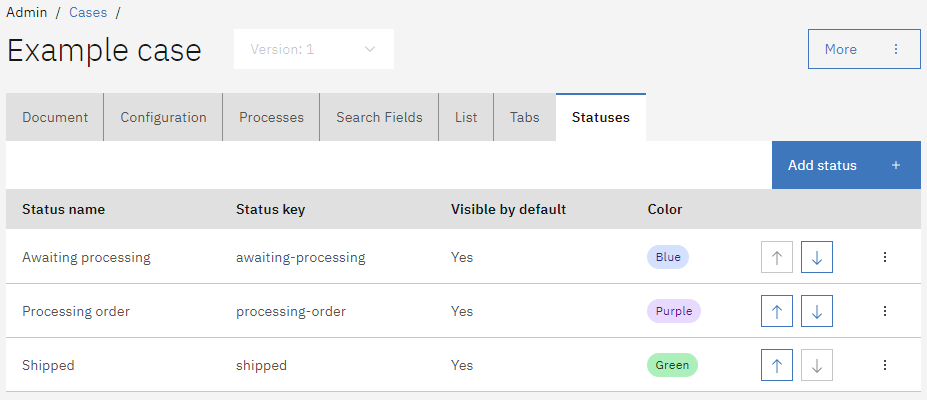Move Processing order status down
This screenshot has height=400, width=927.
817,311
